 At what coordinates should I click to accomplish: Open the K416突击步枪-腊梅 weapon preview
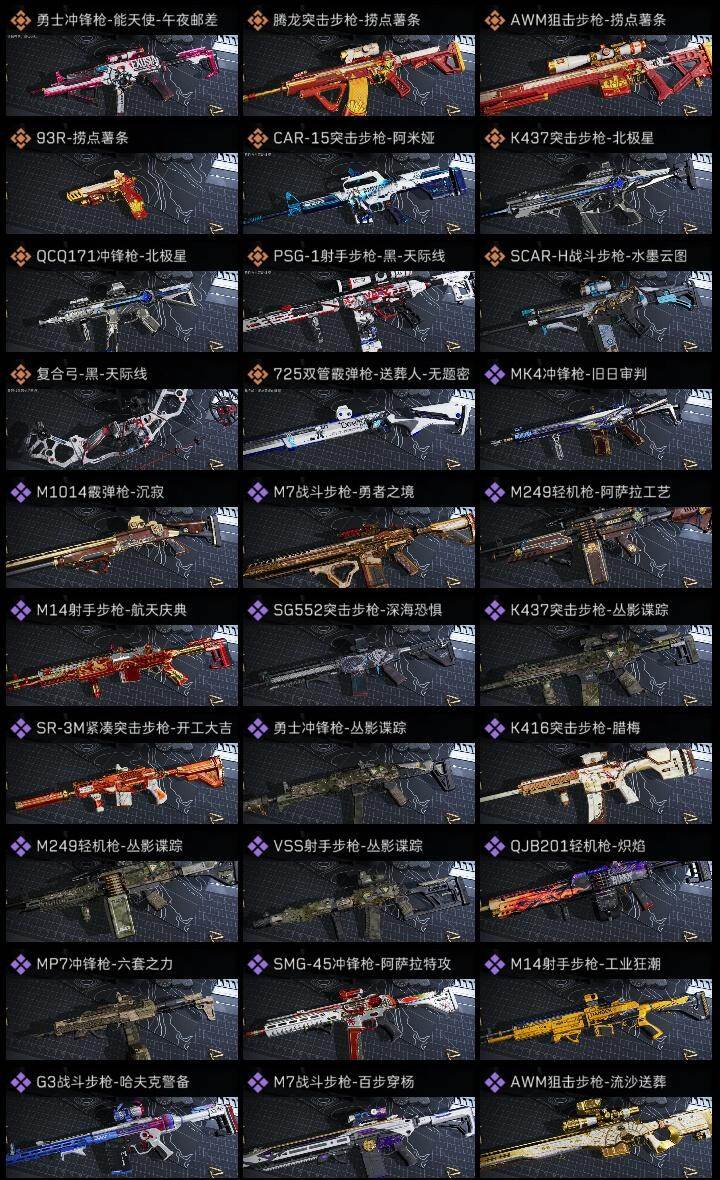click(x=596, y=783)
